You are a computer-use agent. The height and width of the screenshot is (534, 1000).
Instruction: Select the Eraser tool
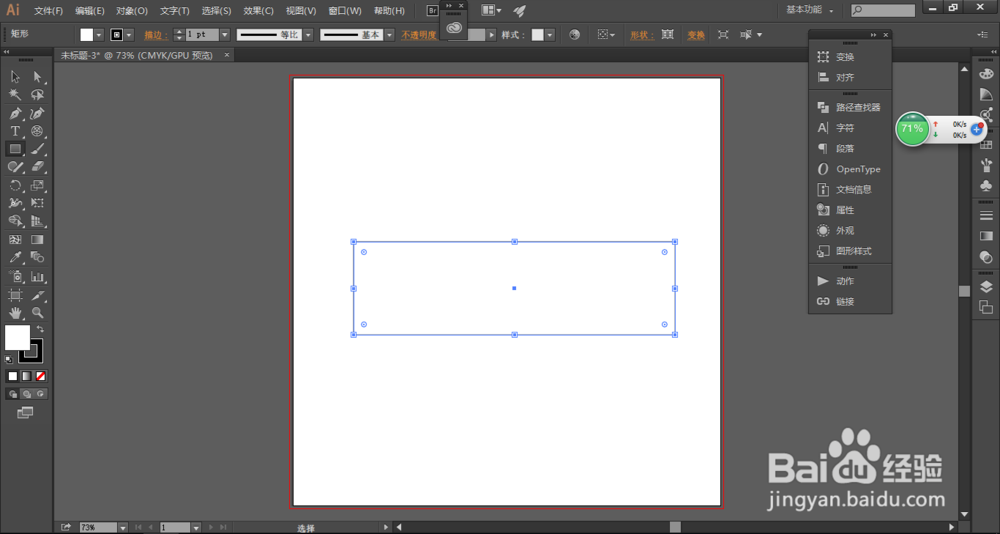38,167
